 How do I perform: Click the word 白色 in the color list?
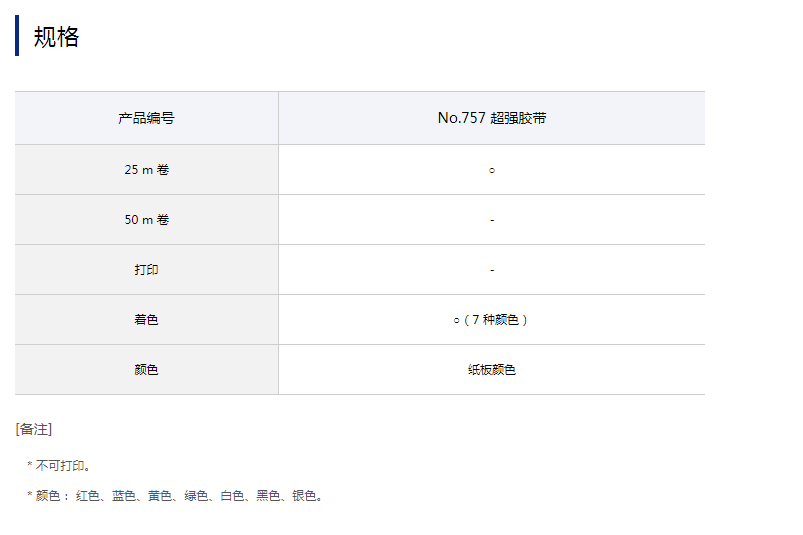pyautogui.click(x=232, y=496)
